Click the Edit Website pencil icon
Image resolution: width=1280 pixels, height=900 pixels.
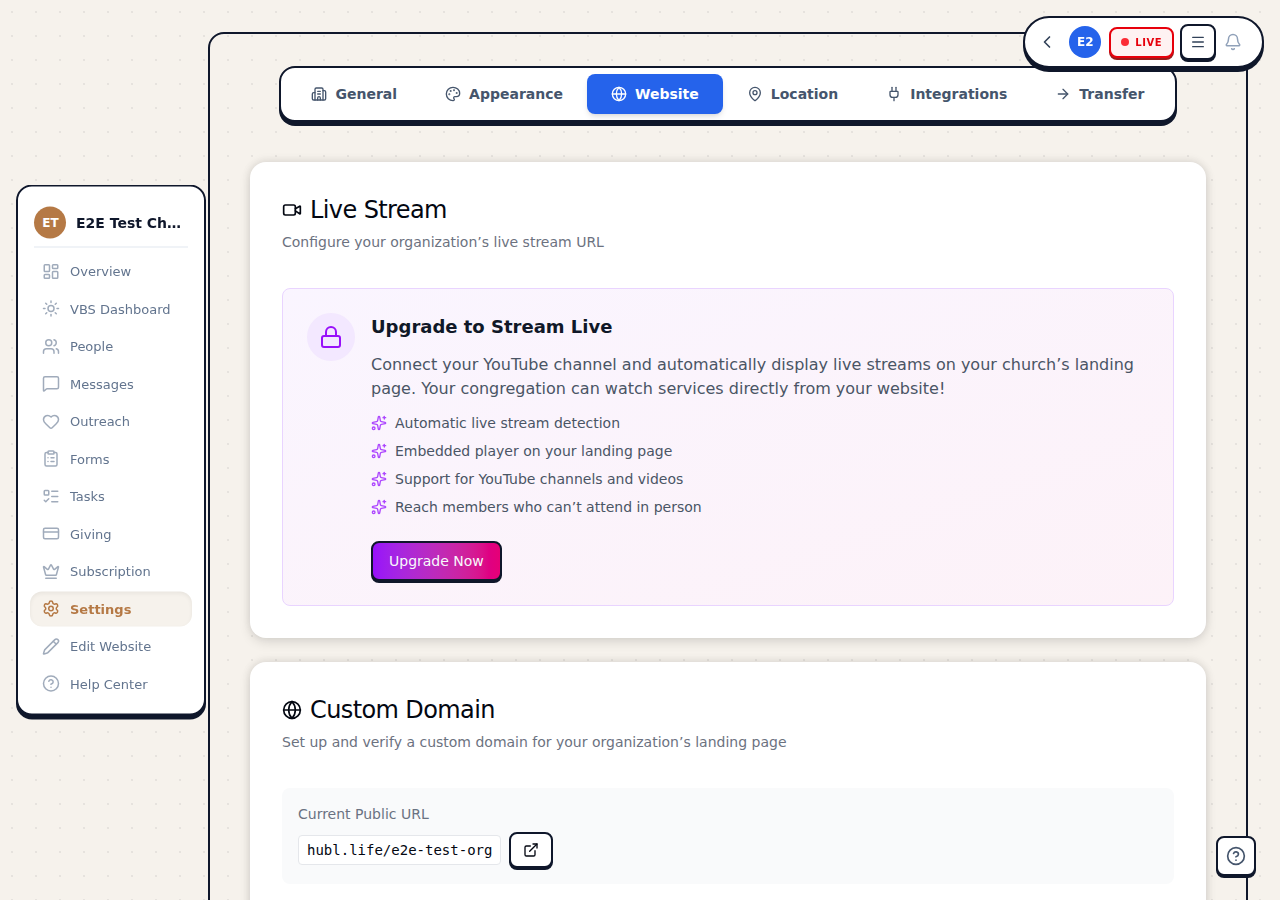pos(51,646)
